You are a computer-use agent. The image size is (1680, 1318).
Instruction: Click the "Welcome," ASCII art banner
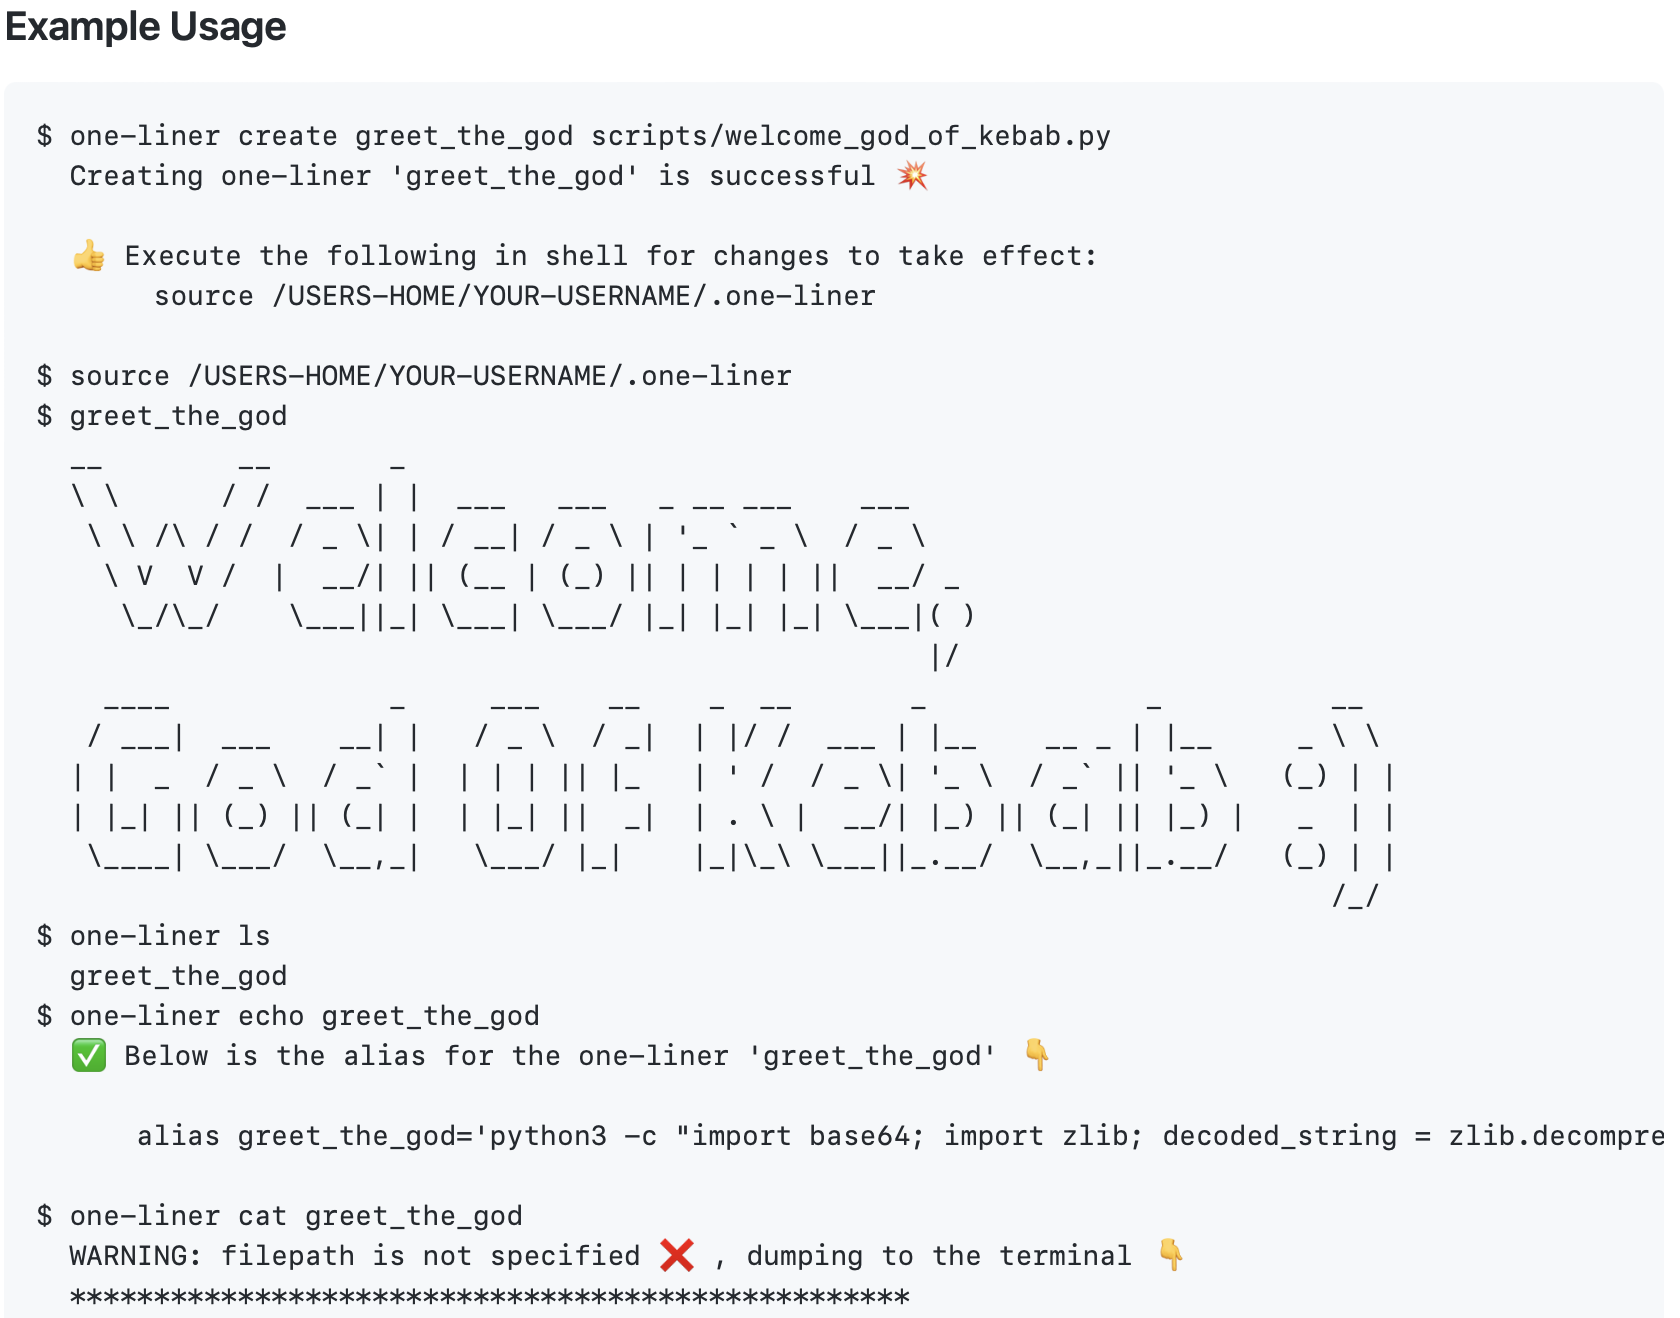click(520, 560)
